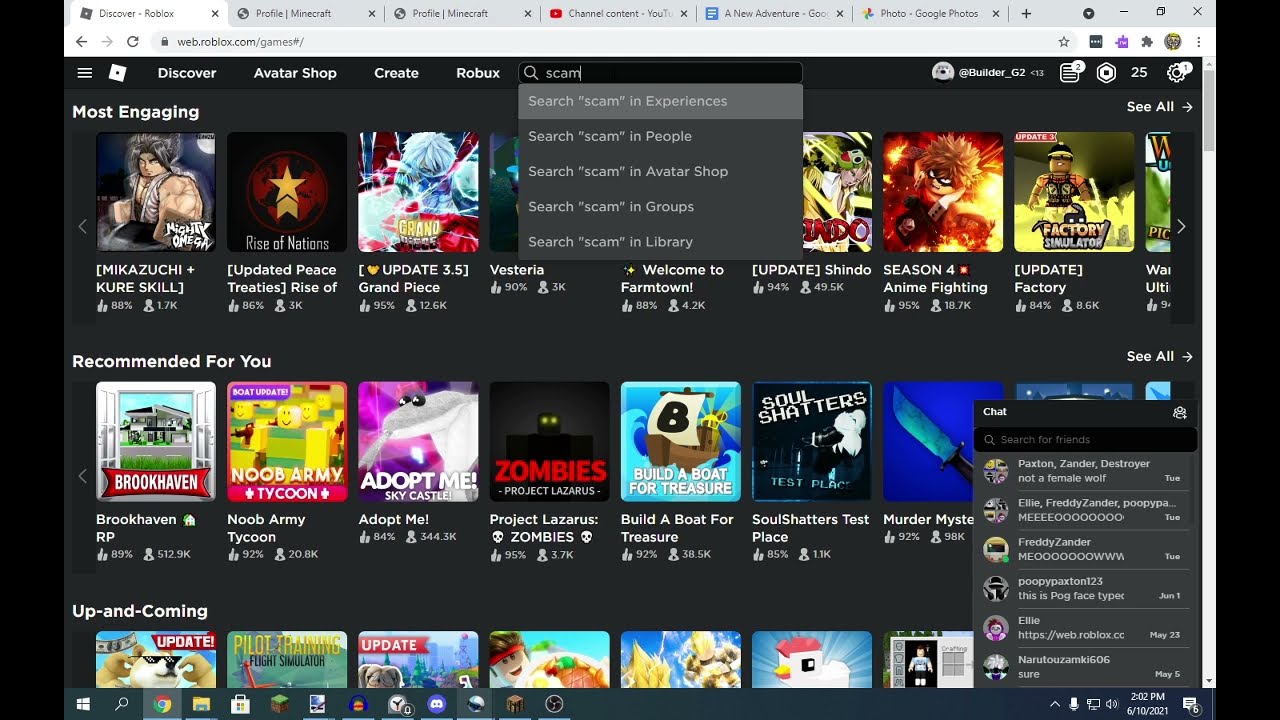Switch to the YouTube Channel content tab
The image size is (1280, 720).
point(617,14)
